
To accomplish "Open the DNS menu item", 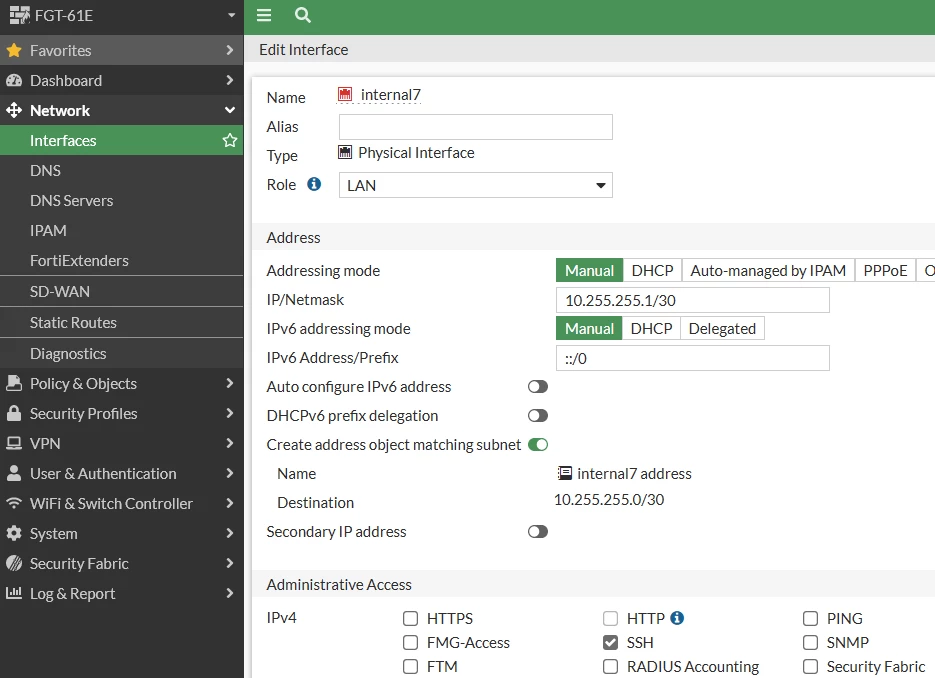I will pyautogui.click(x=122, y=171).
